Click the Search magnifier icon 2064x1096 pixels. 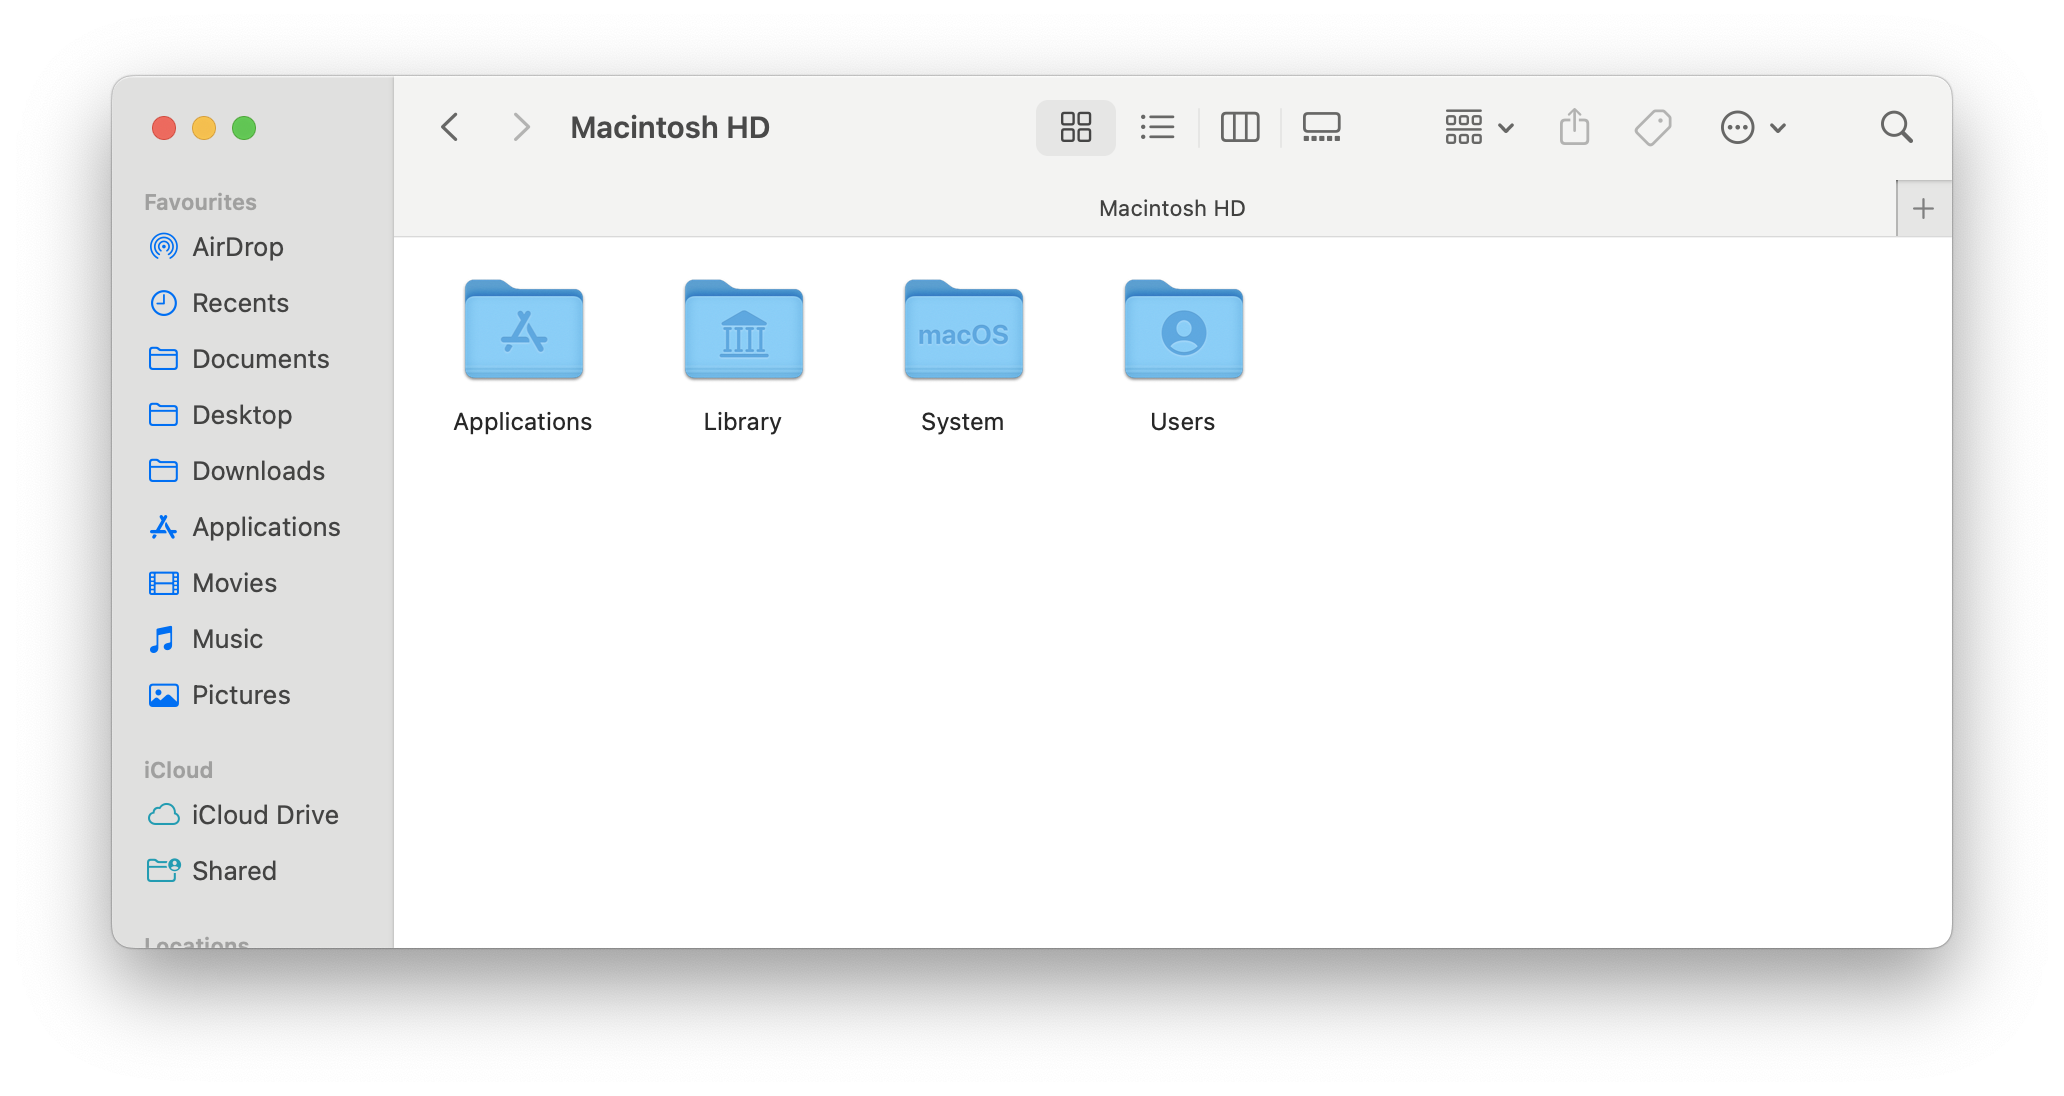pos(1896,127)
